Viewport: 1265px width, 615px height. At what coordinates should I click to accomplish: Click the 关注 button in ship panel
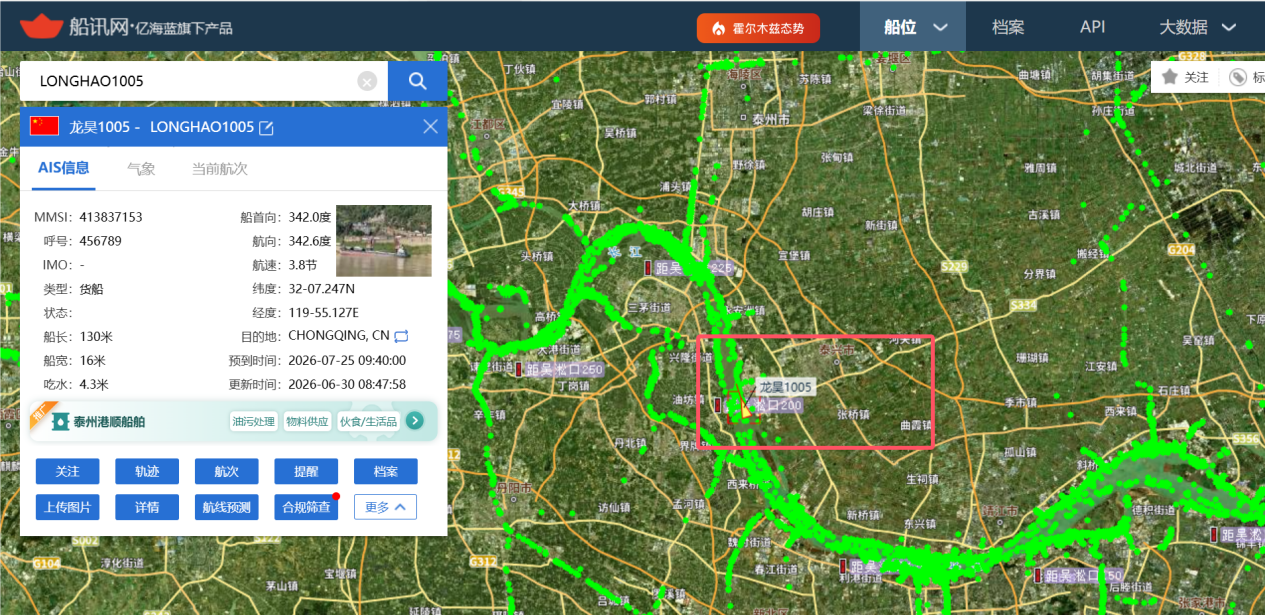tap(67, 471)
